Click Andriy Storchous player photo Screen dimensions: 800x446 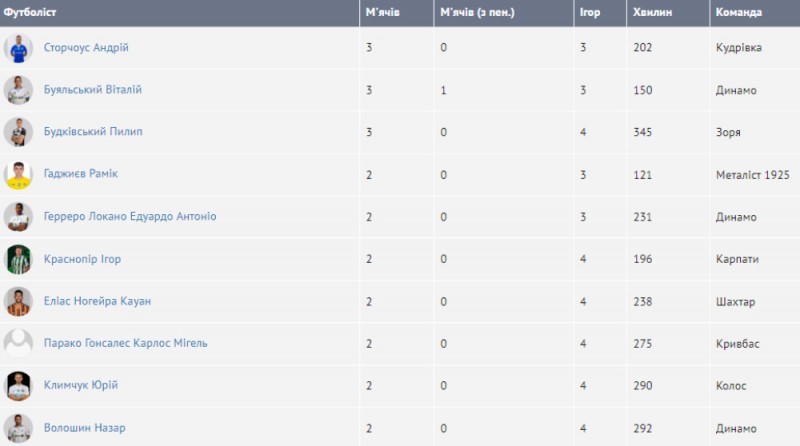(x=18, y=48)
